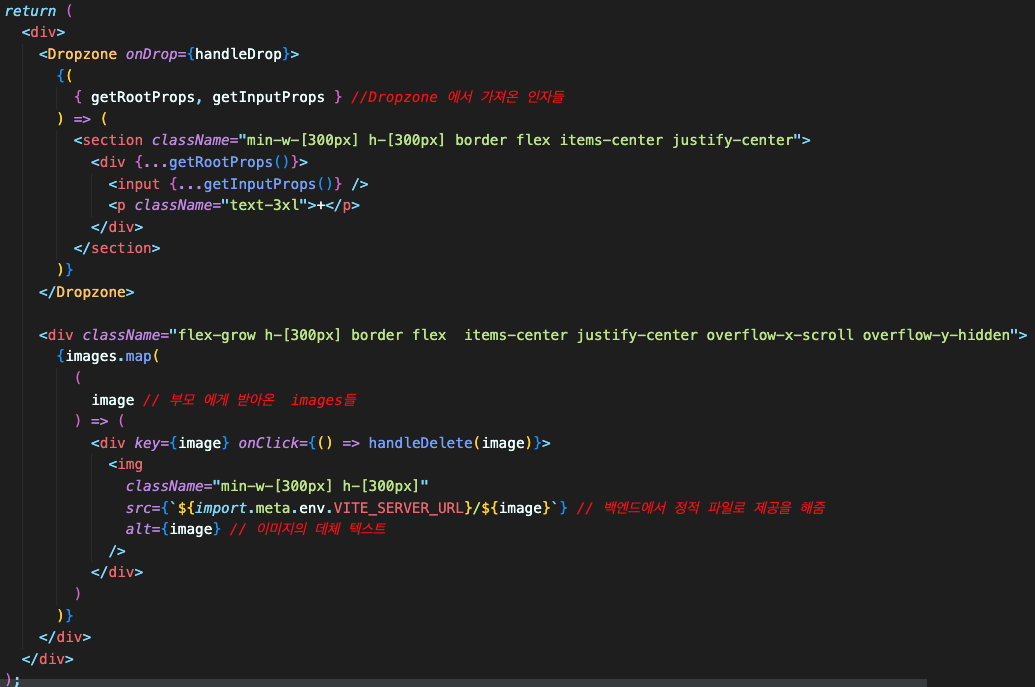Click the horizontal scrollbar at bottom
The image size is (1035, 687).
[463, 683]
